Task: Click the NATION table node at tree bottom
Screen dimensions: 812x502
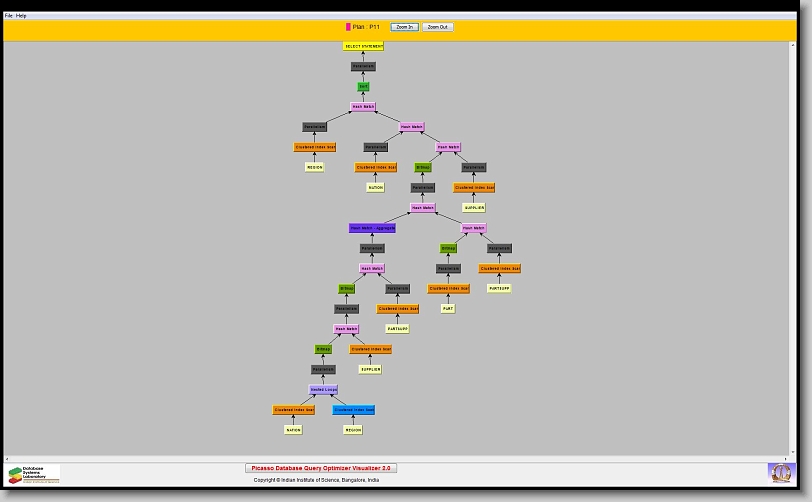Action: [x=293, y=430]
